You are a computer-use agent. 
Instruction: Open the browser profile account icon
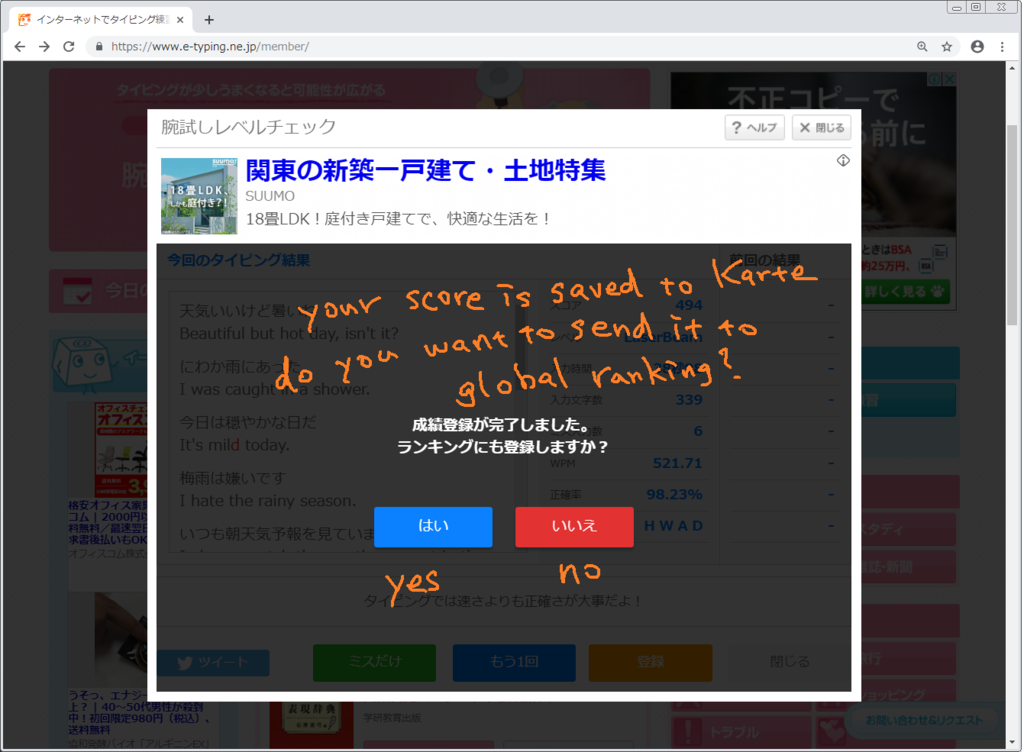[x=977, y=46]
